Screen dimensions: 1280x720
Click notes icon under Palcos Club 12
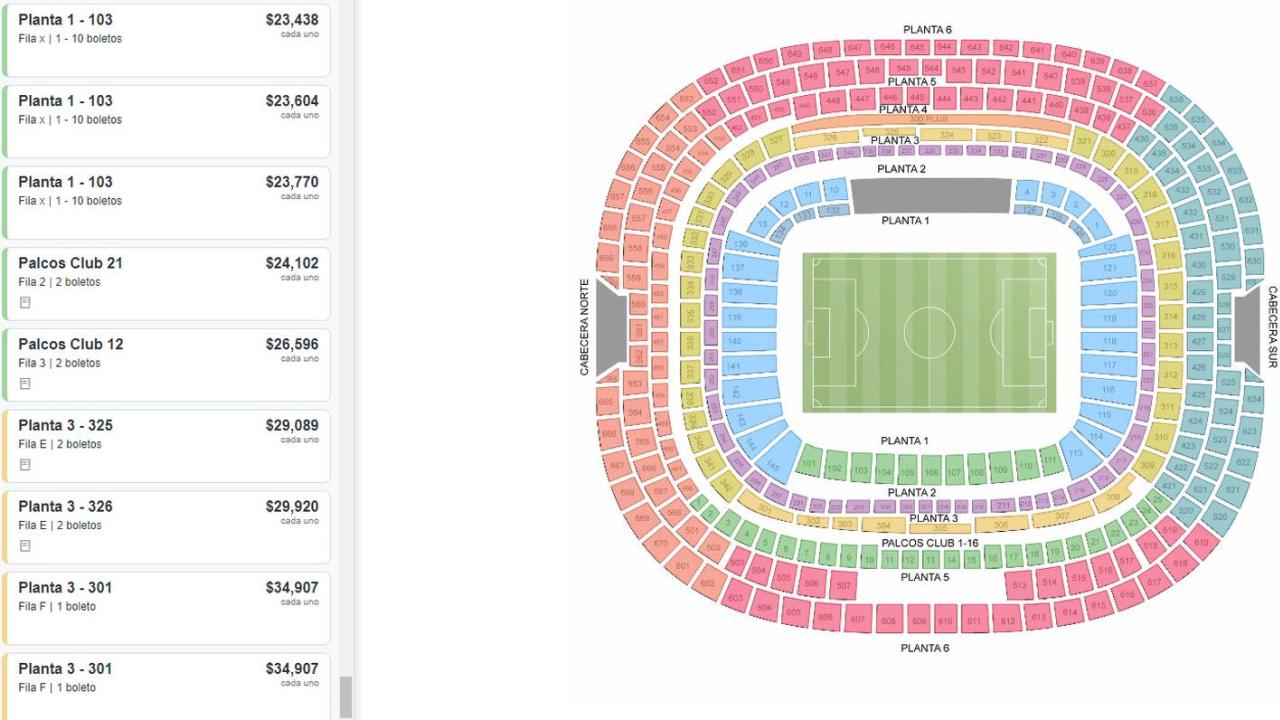click(25, 383)
